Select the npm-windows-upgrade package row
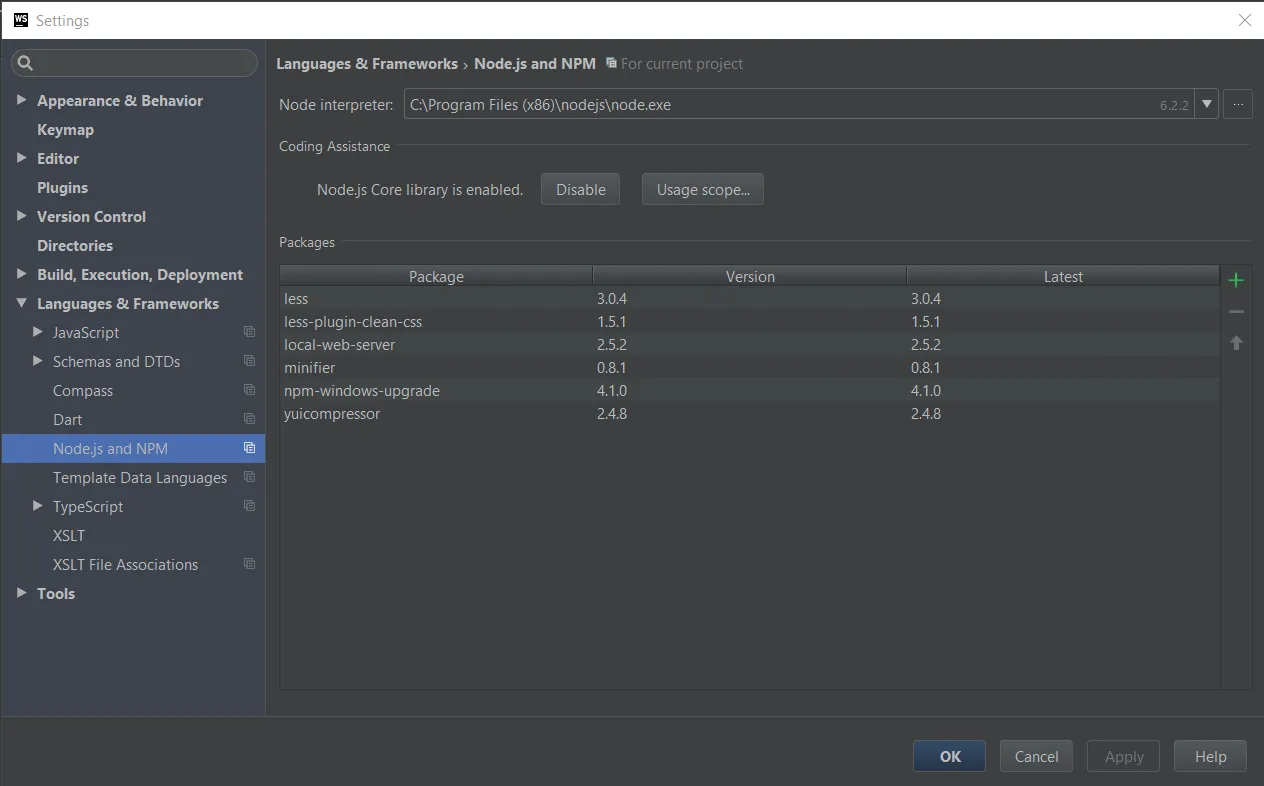This screenshot has height=786, width=1264. (x=750, y=390)
